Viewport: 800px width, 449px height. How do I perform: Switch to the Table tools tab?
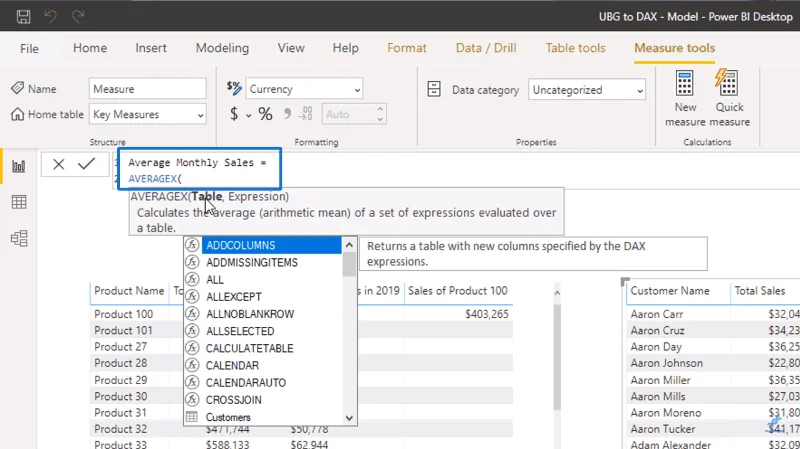click(576, 48)
